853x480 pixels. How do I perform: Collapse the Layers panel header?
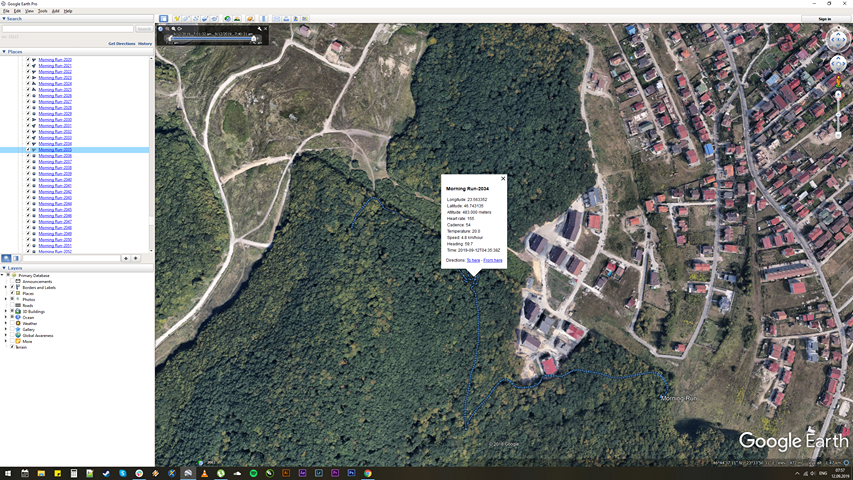pyautogui.click(x=4, y=268)
